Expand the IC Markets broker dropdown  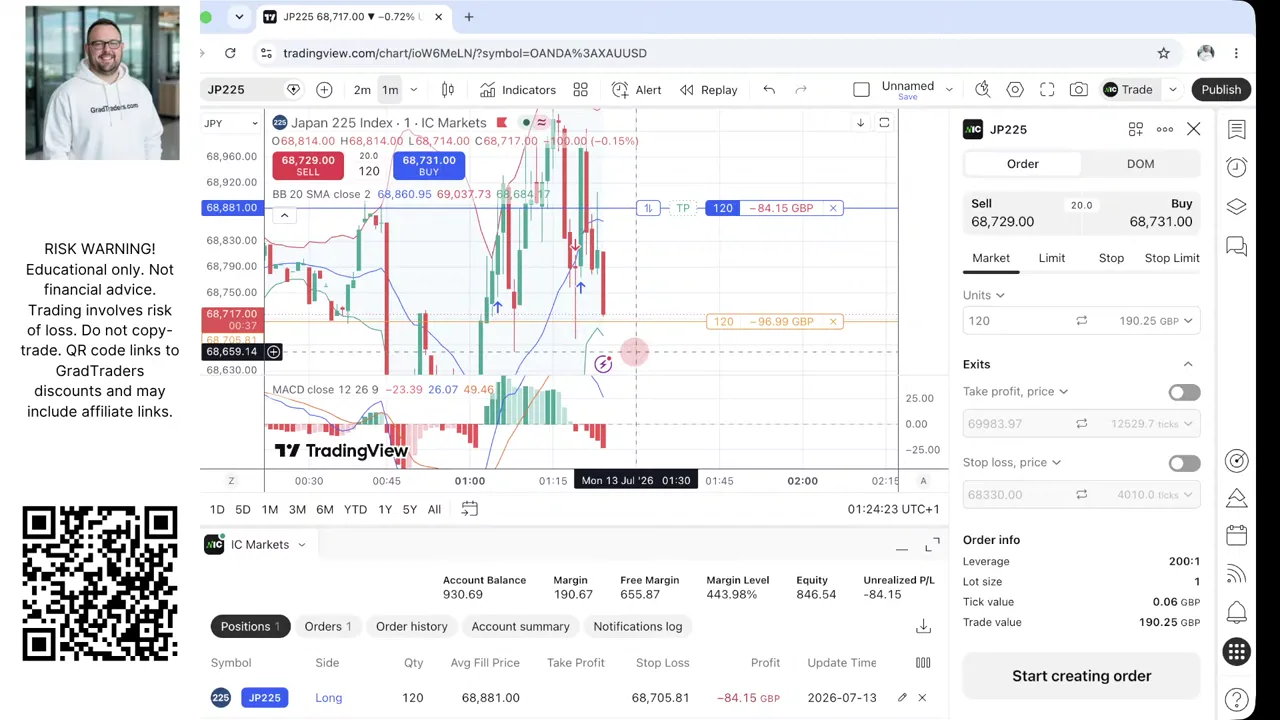tap(301, 545)
